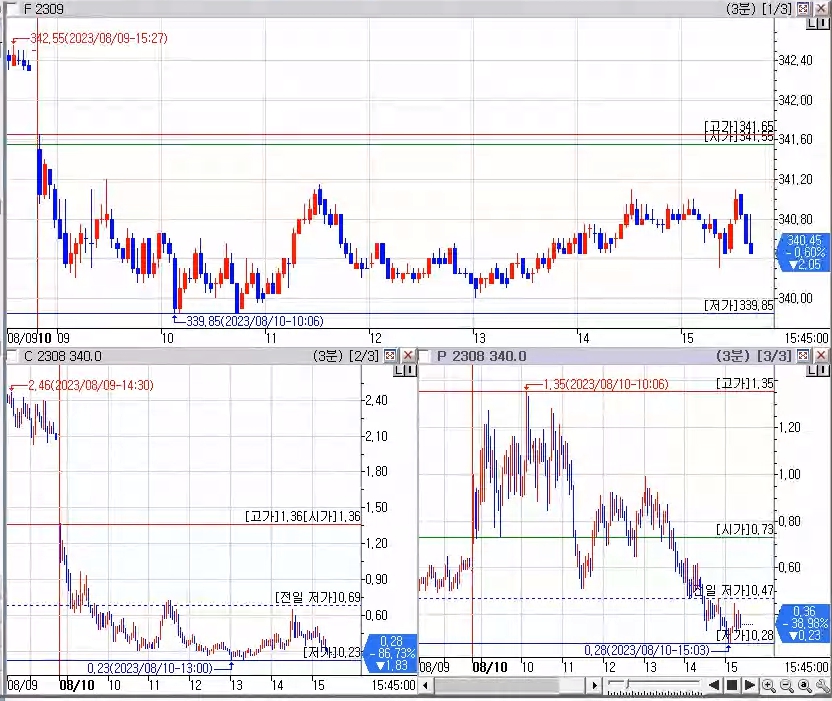The image size is (832, 701).
Task: Click the chart density slider handle
Action: 628,684
